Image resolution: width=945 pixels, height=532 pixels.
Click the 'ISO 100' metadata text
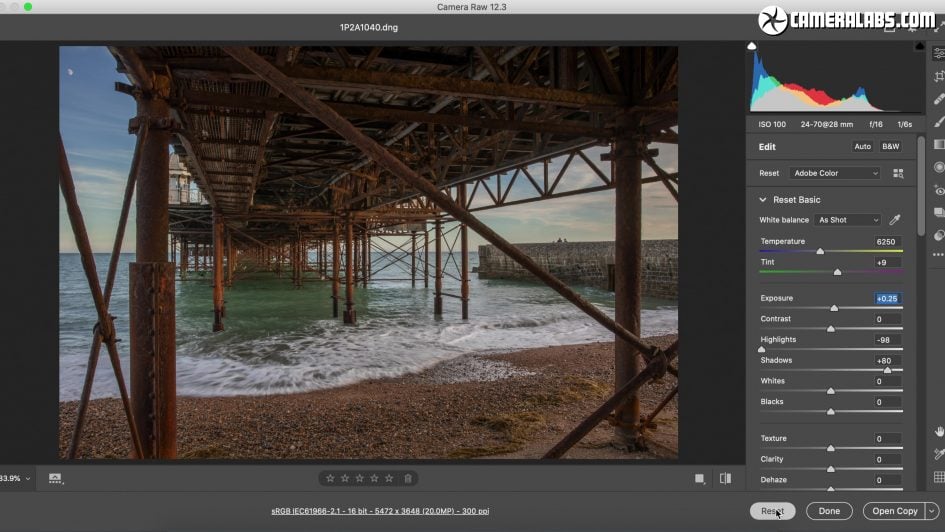(x=772, y=125)
